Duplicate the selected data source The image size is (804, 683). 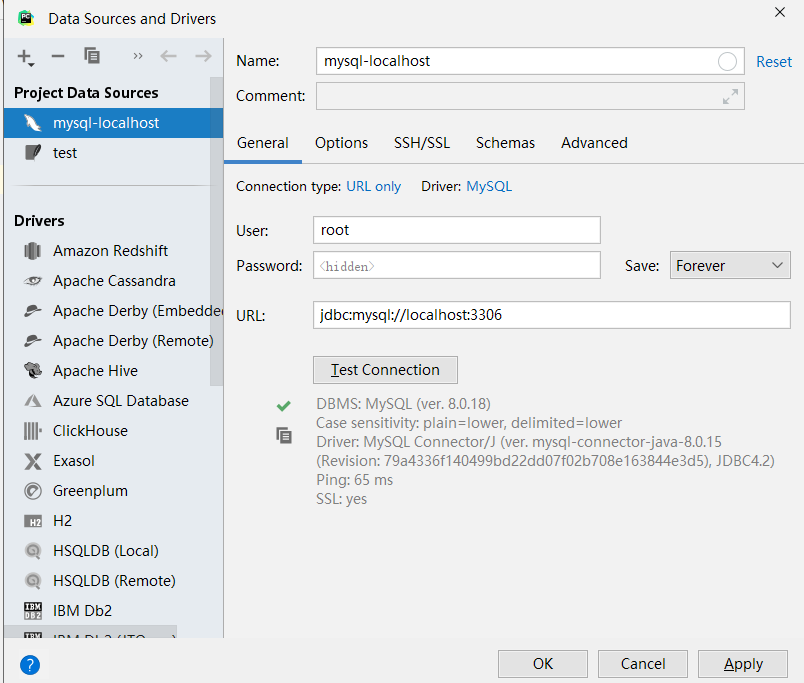(92, 57)
